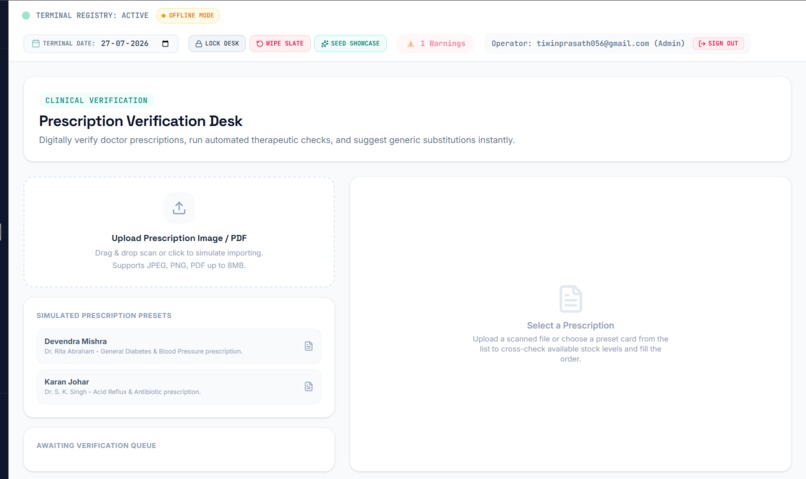
Task: Select the Devendra Mishra prescription preset
Action: click(179, 346)
